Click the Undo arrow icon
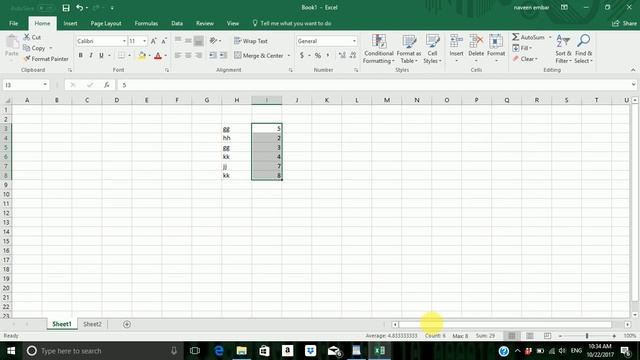 pyautogui.click(x=79, y=8)
